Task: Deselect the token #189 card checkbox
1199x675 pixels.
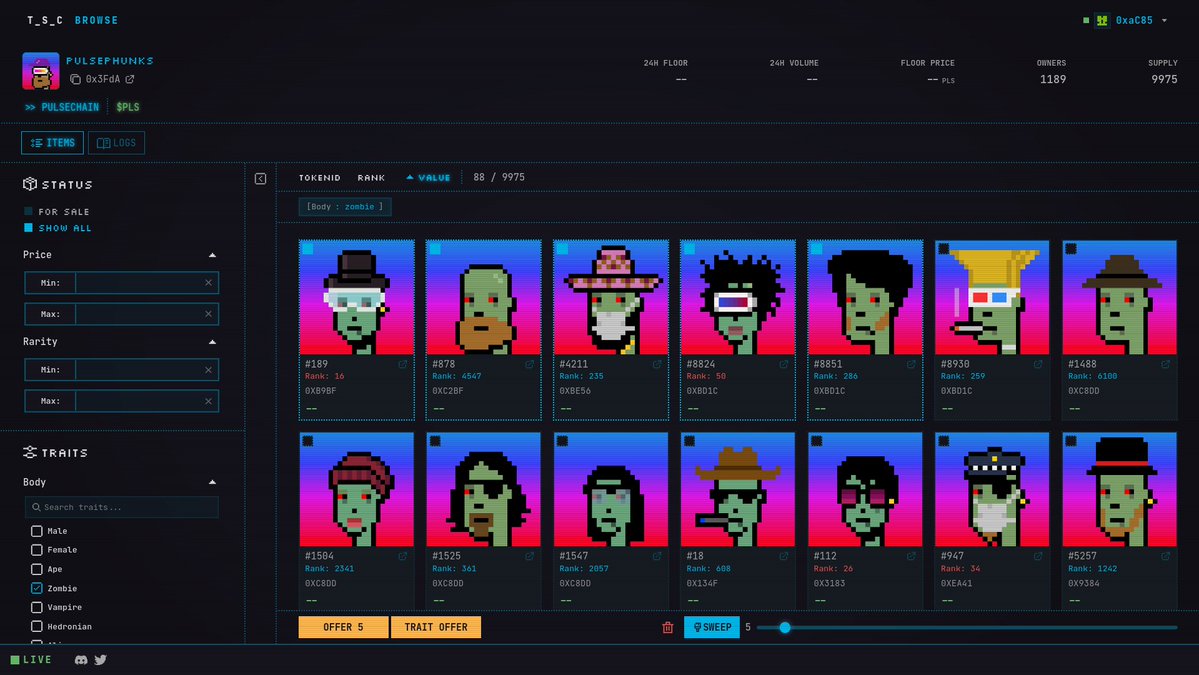Action: tap(307, 248)
